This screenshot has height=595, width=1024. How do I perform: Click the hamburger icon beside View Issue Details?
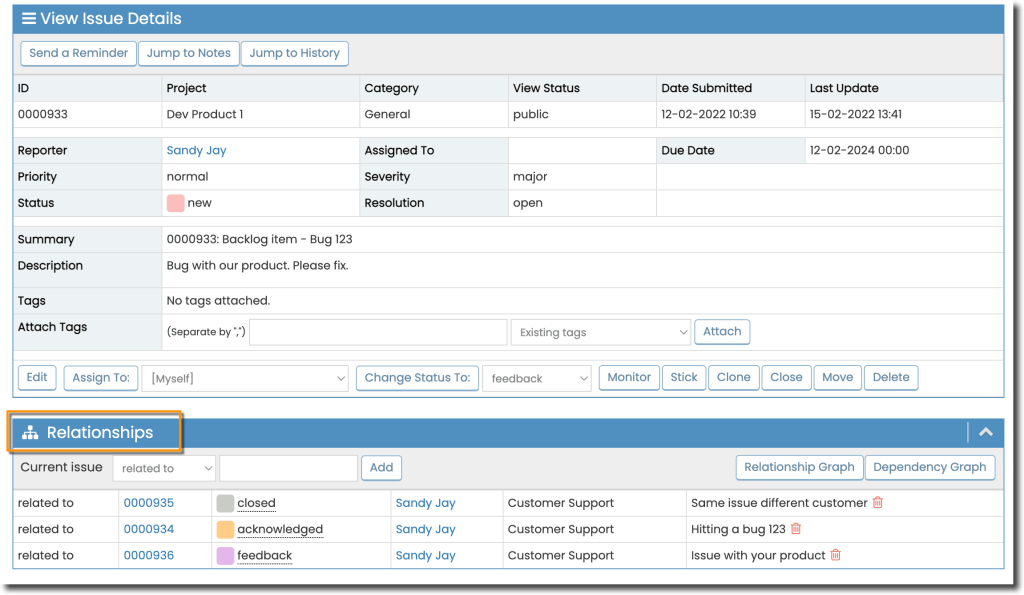click(x=29, y=19)
